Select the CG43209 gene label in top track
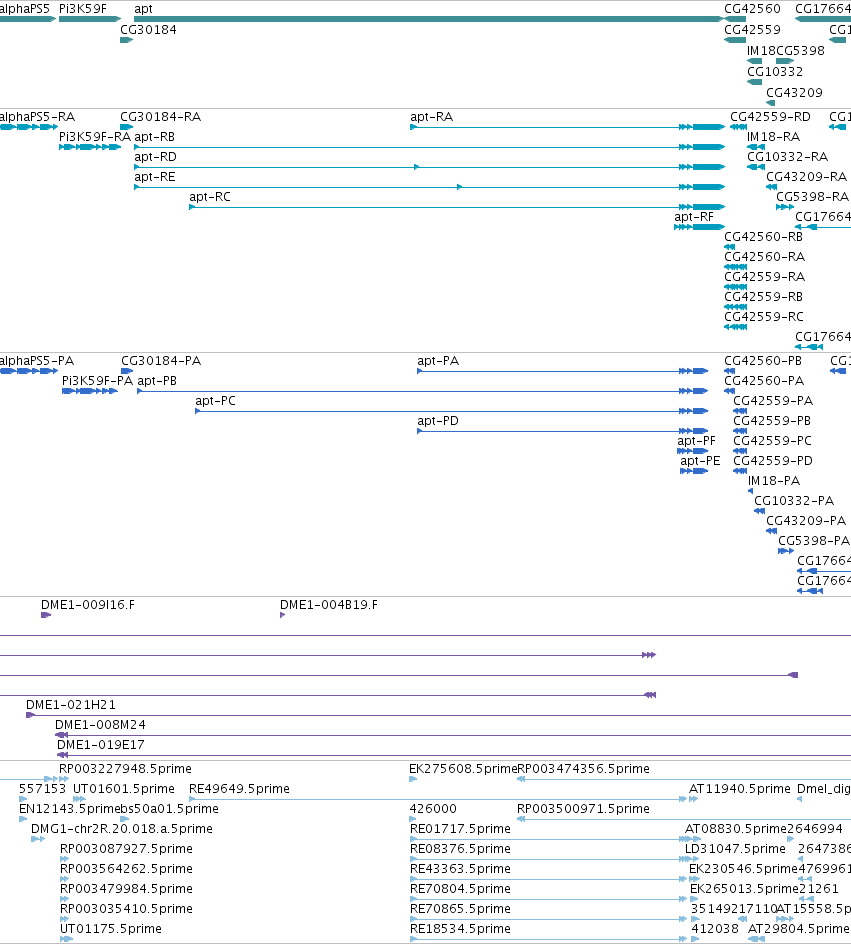 click(x=794, y=93)
